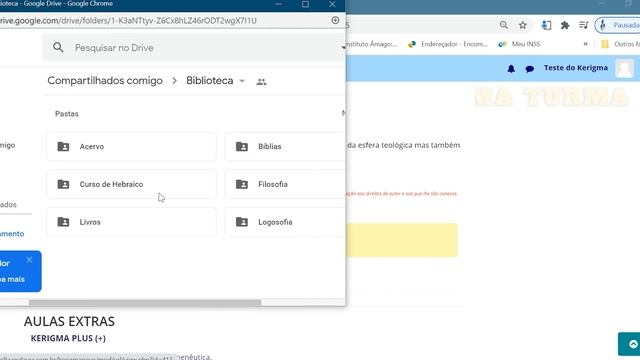Open the Outros favoritos bookmark folder
Image resolution: width=640 pixels, height=360 pixels.
(x=620, y=44)
